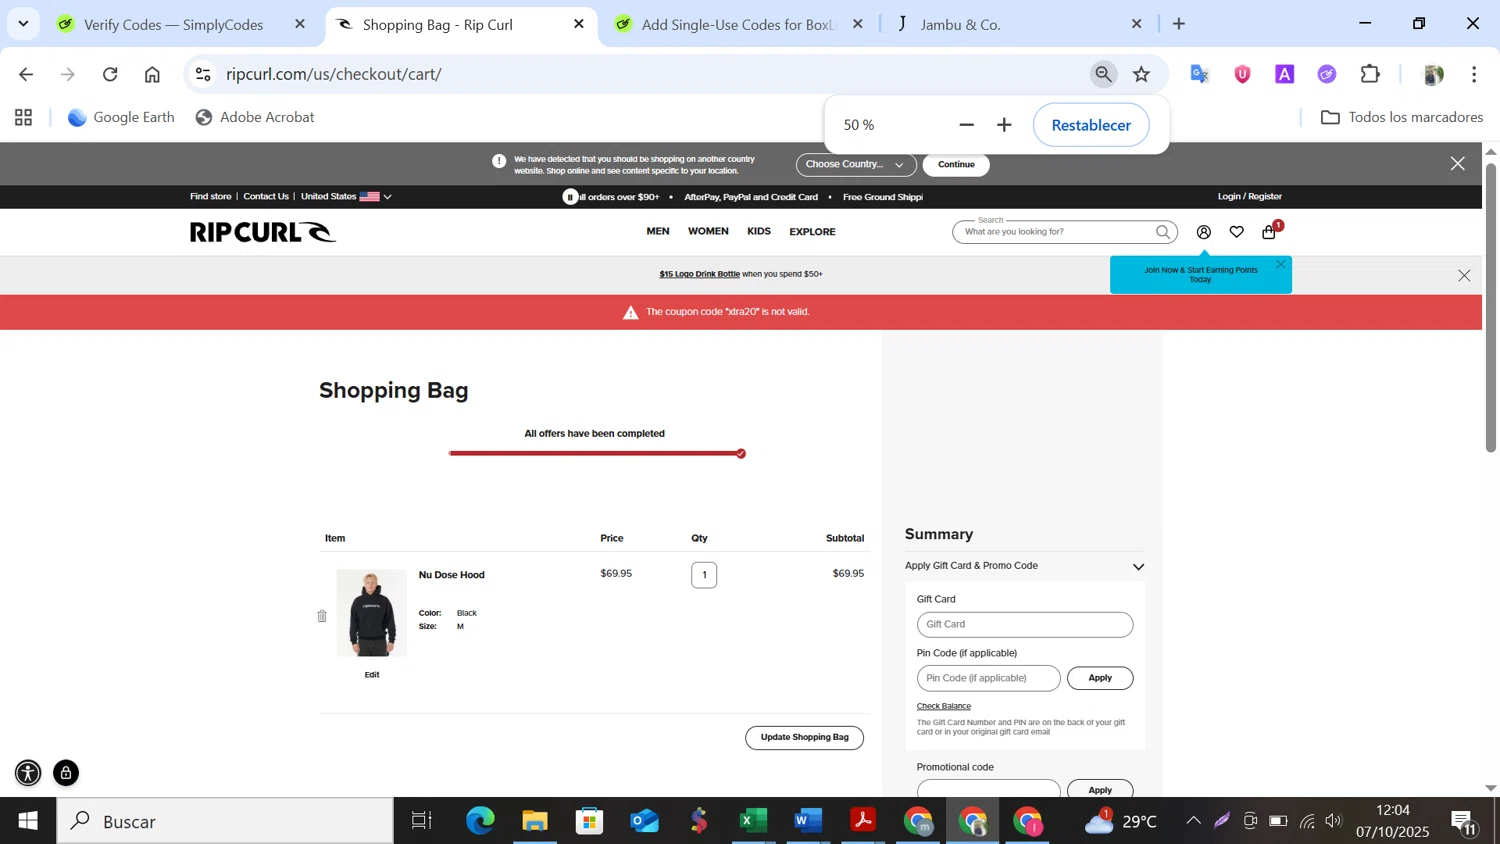Open the shopping bag cart icon
Image resolution: width=1500 pixels, height=844 pixels.
pyautogui.click(x=1269, y=232)
